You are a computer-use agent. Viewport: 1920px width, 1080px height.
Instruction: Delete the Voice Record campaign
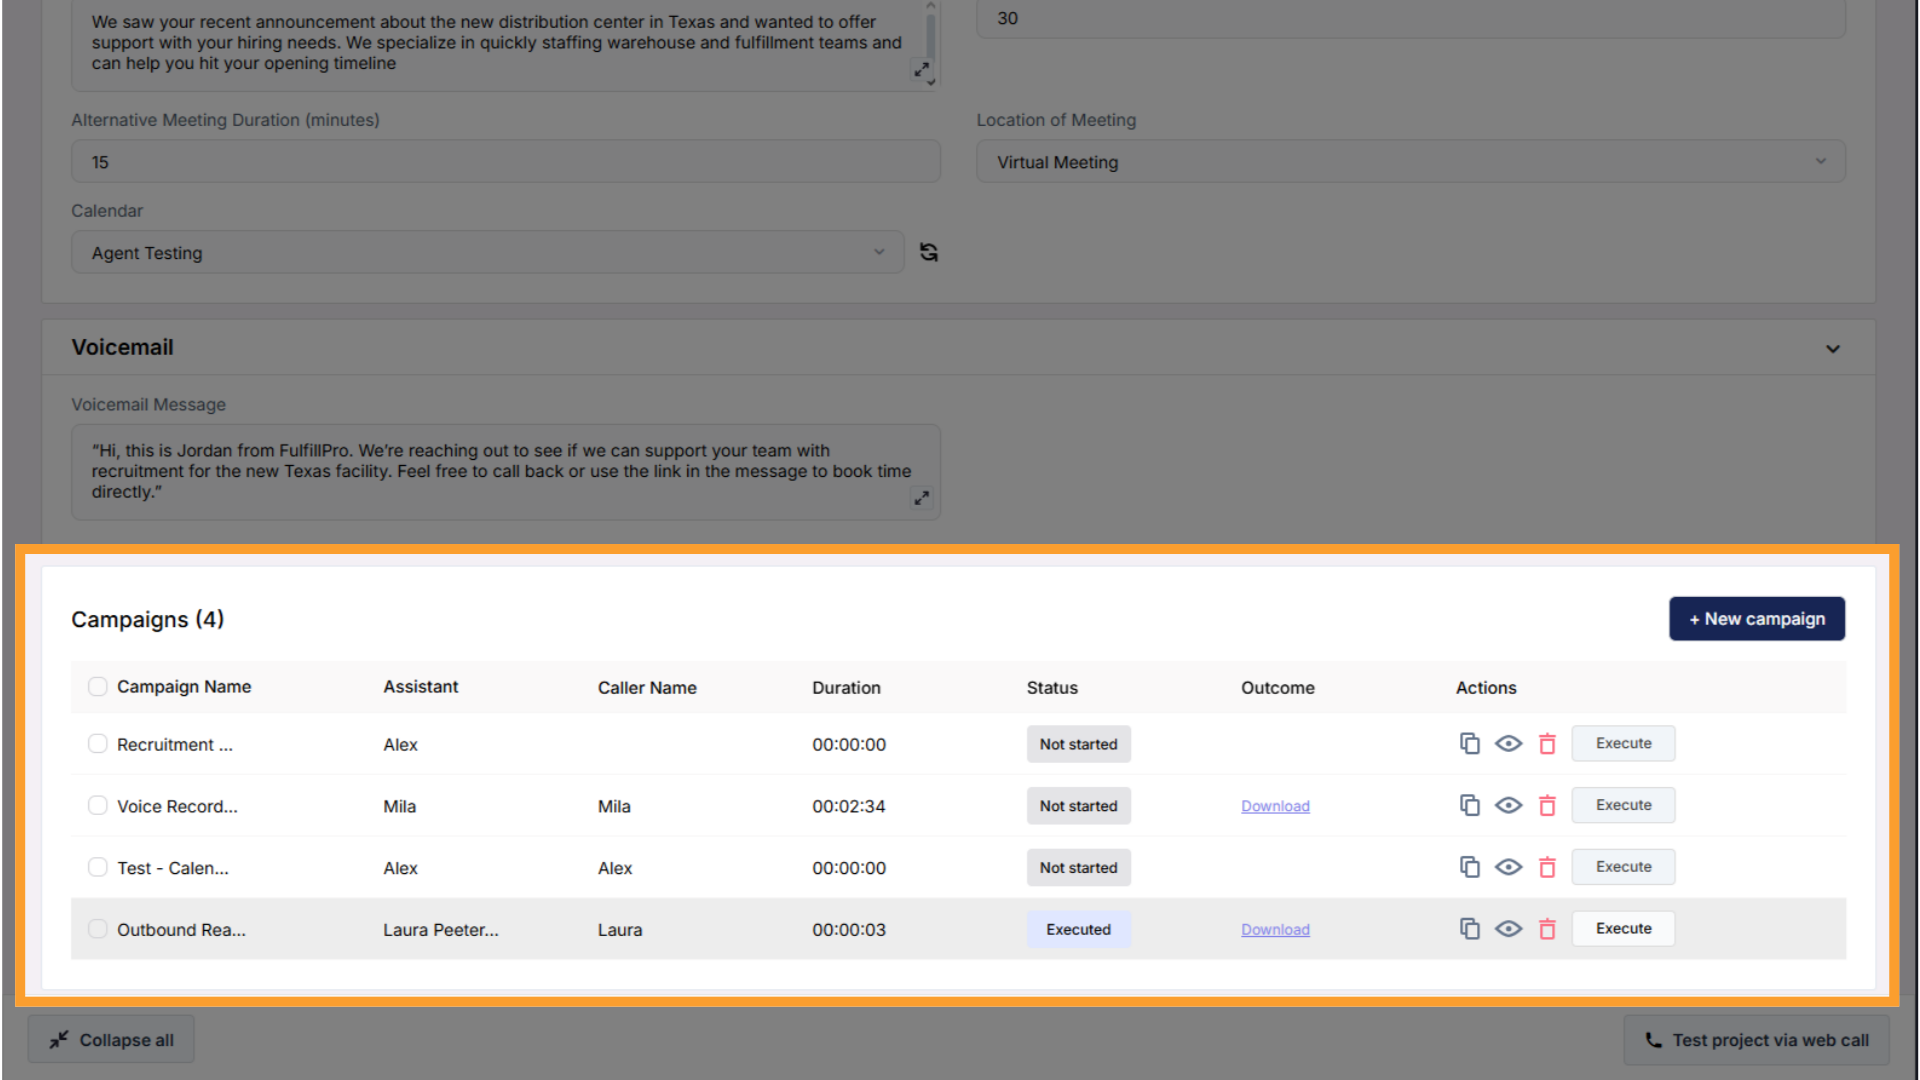pos(1547,805)
